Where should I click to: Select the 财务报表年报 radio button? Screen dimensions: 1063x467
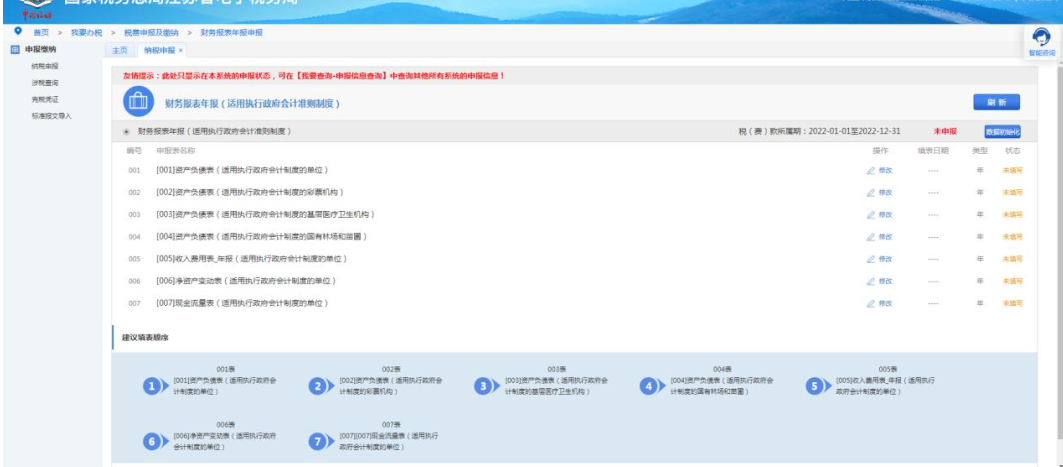tap(126, 131)
